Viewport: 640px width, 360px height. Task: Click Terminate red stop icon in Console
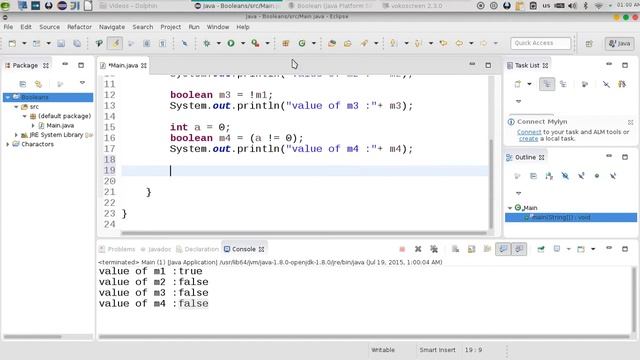pyautogui.click(x=402, y=249)
